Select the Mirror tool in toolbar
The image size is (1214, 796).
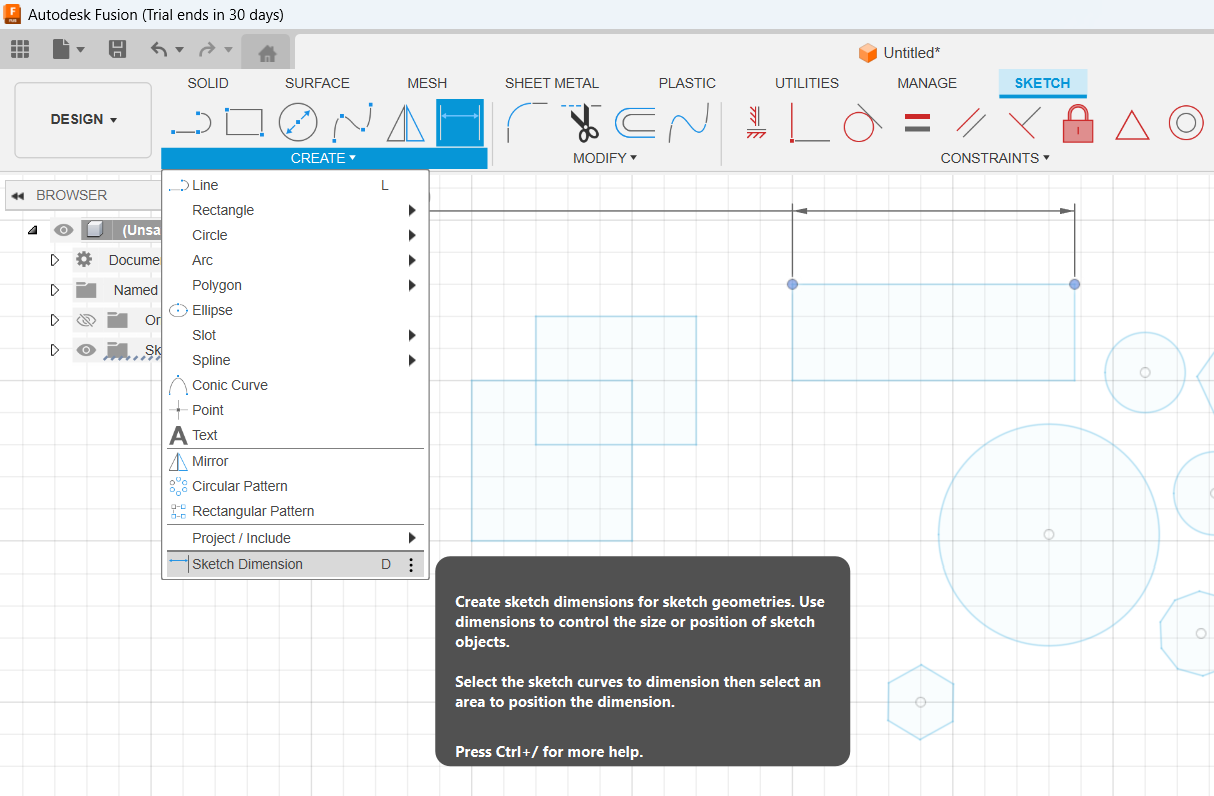[405, 123]
